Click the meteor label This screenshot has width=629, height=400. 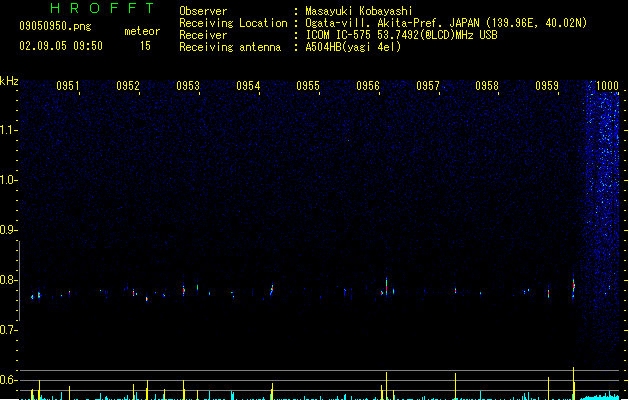(x=142, y=31)
